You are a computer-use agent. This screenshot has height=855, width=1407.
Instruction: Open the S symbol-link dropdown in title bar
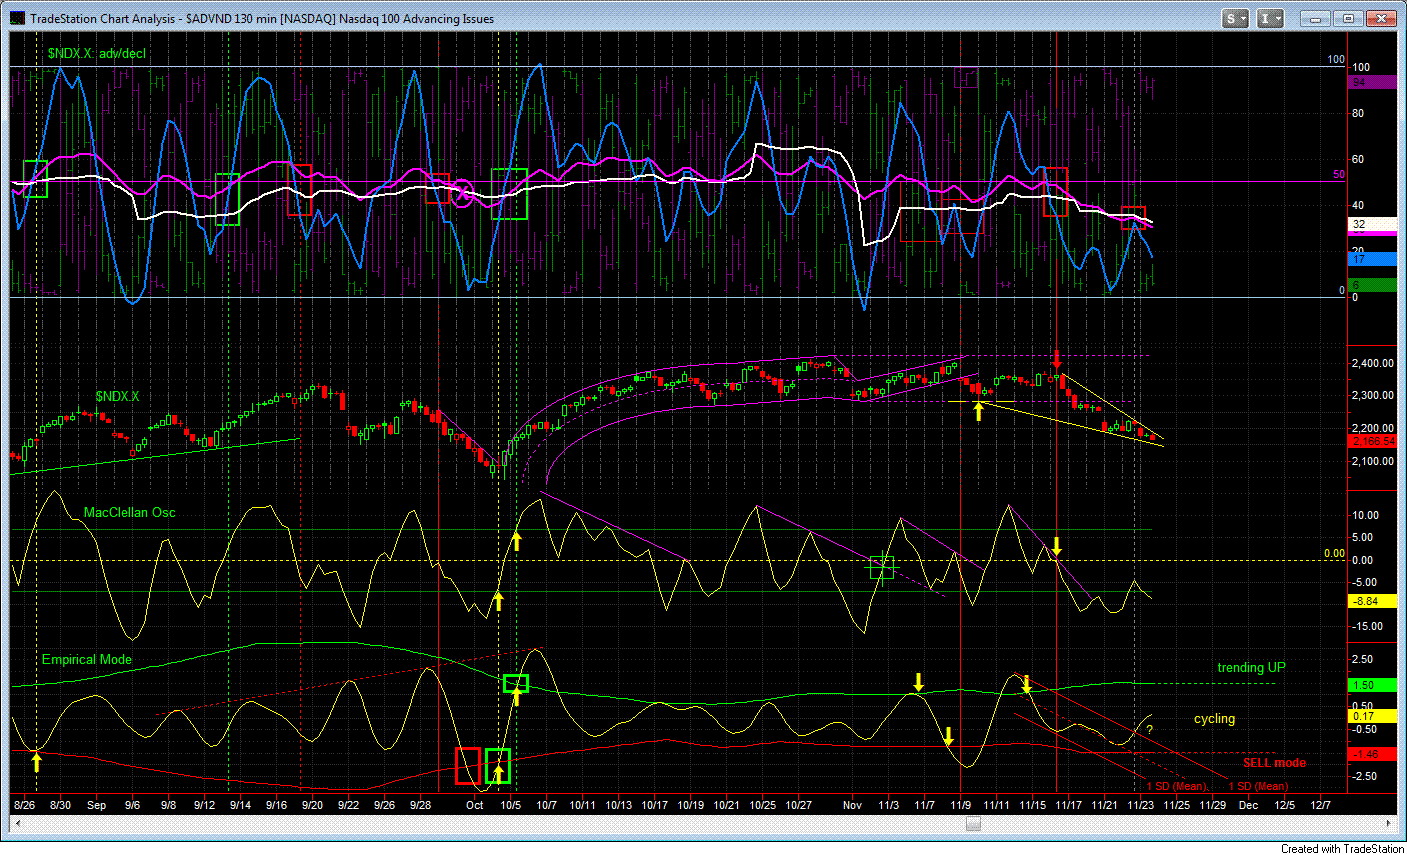point(1236,18)
